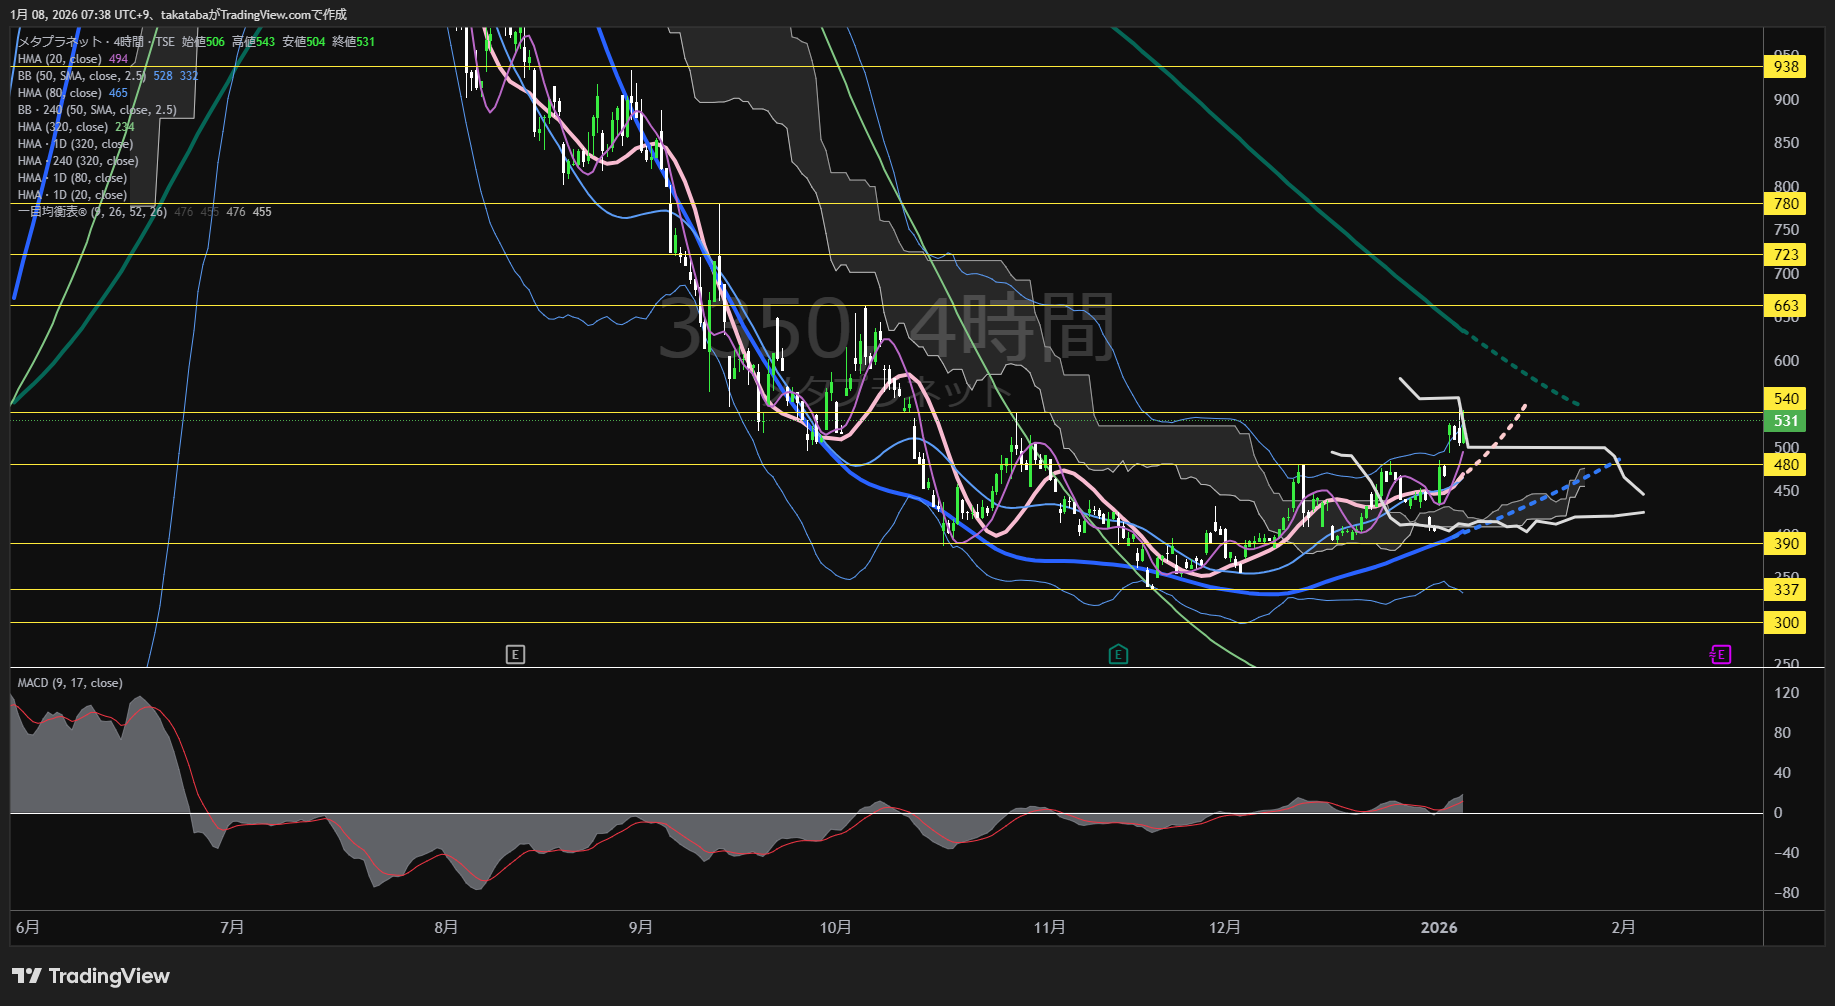1835x1006 pixels.
Task: Click the 300 yellow price label
Action: [1785, 623]
